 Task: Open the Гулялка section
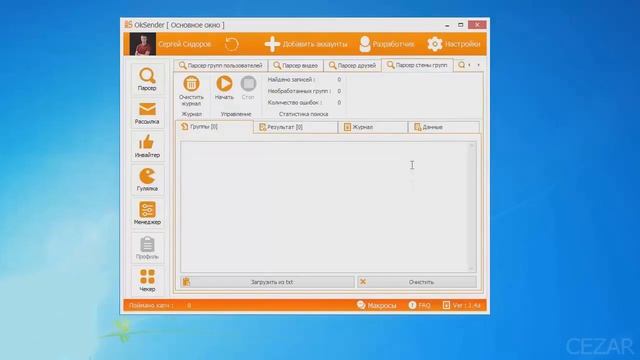pyautogui.click(x=147, y=180)
